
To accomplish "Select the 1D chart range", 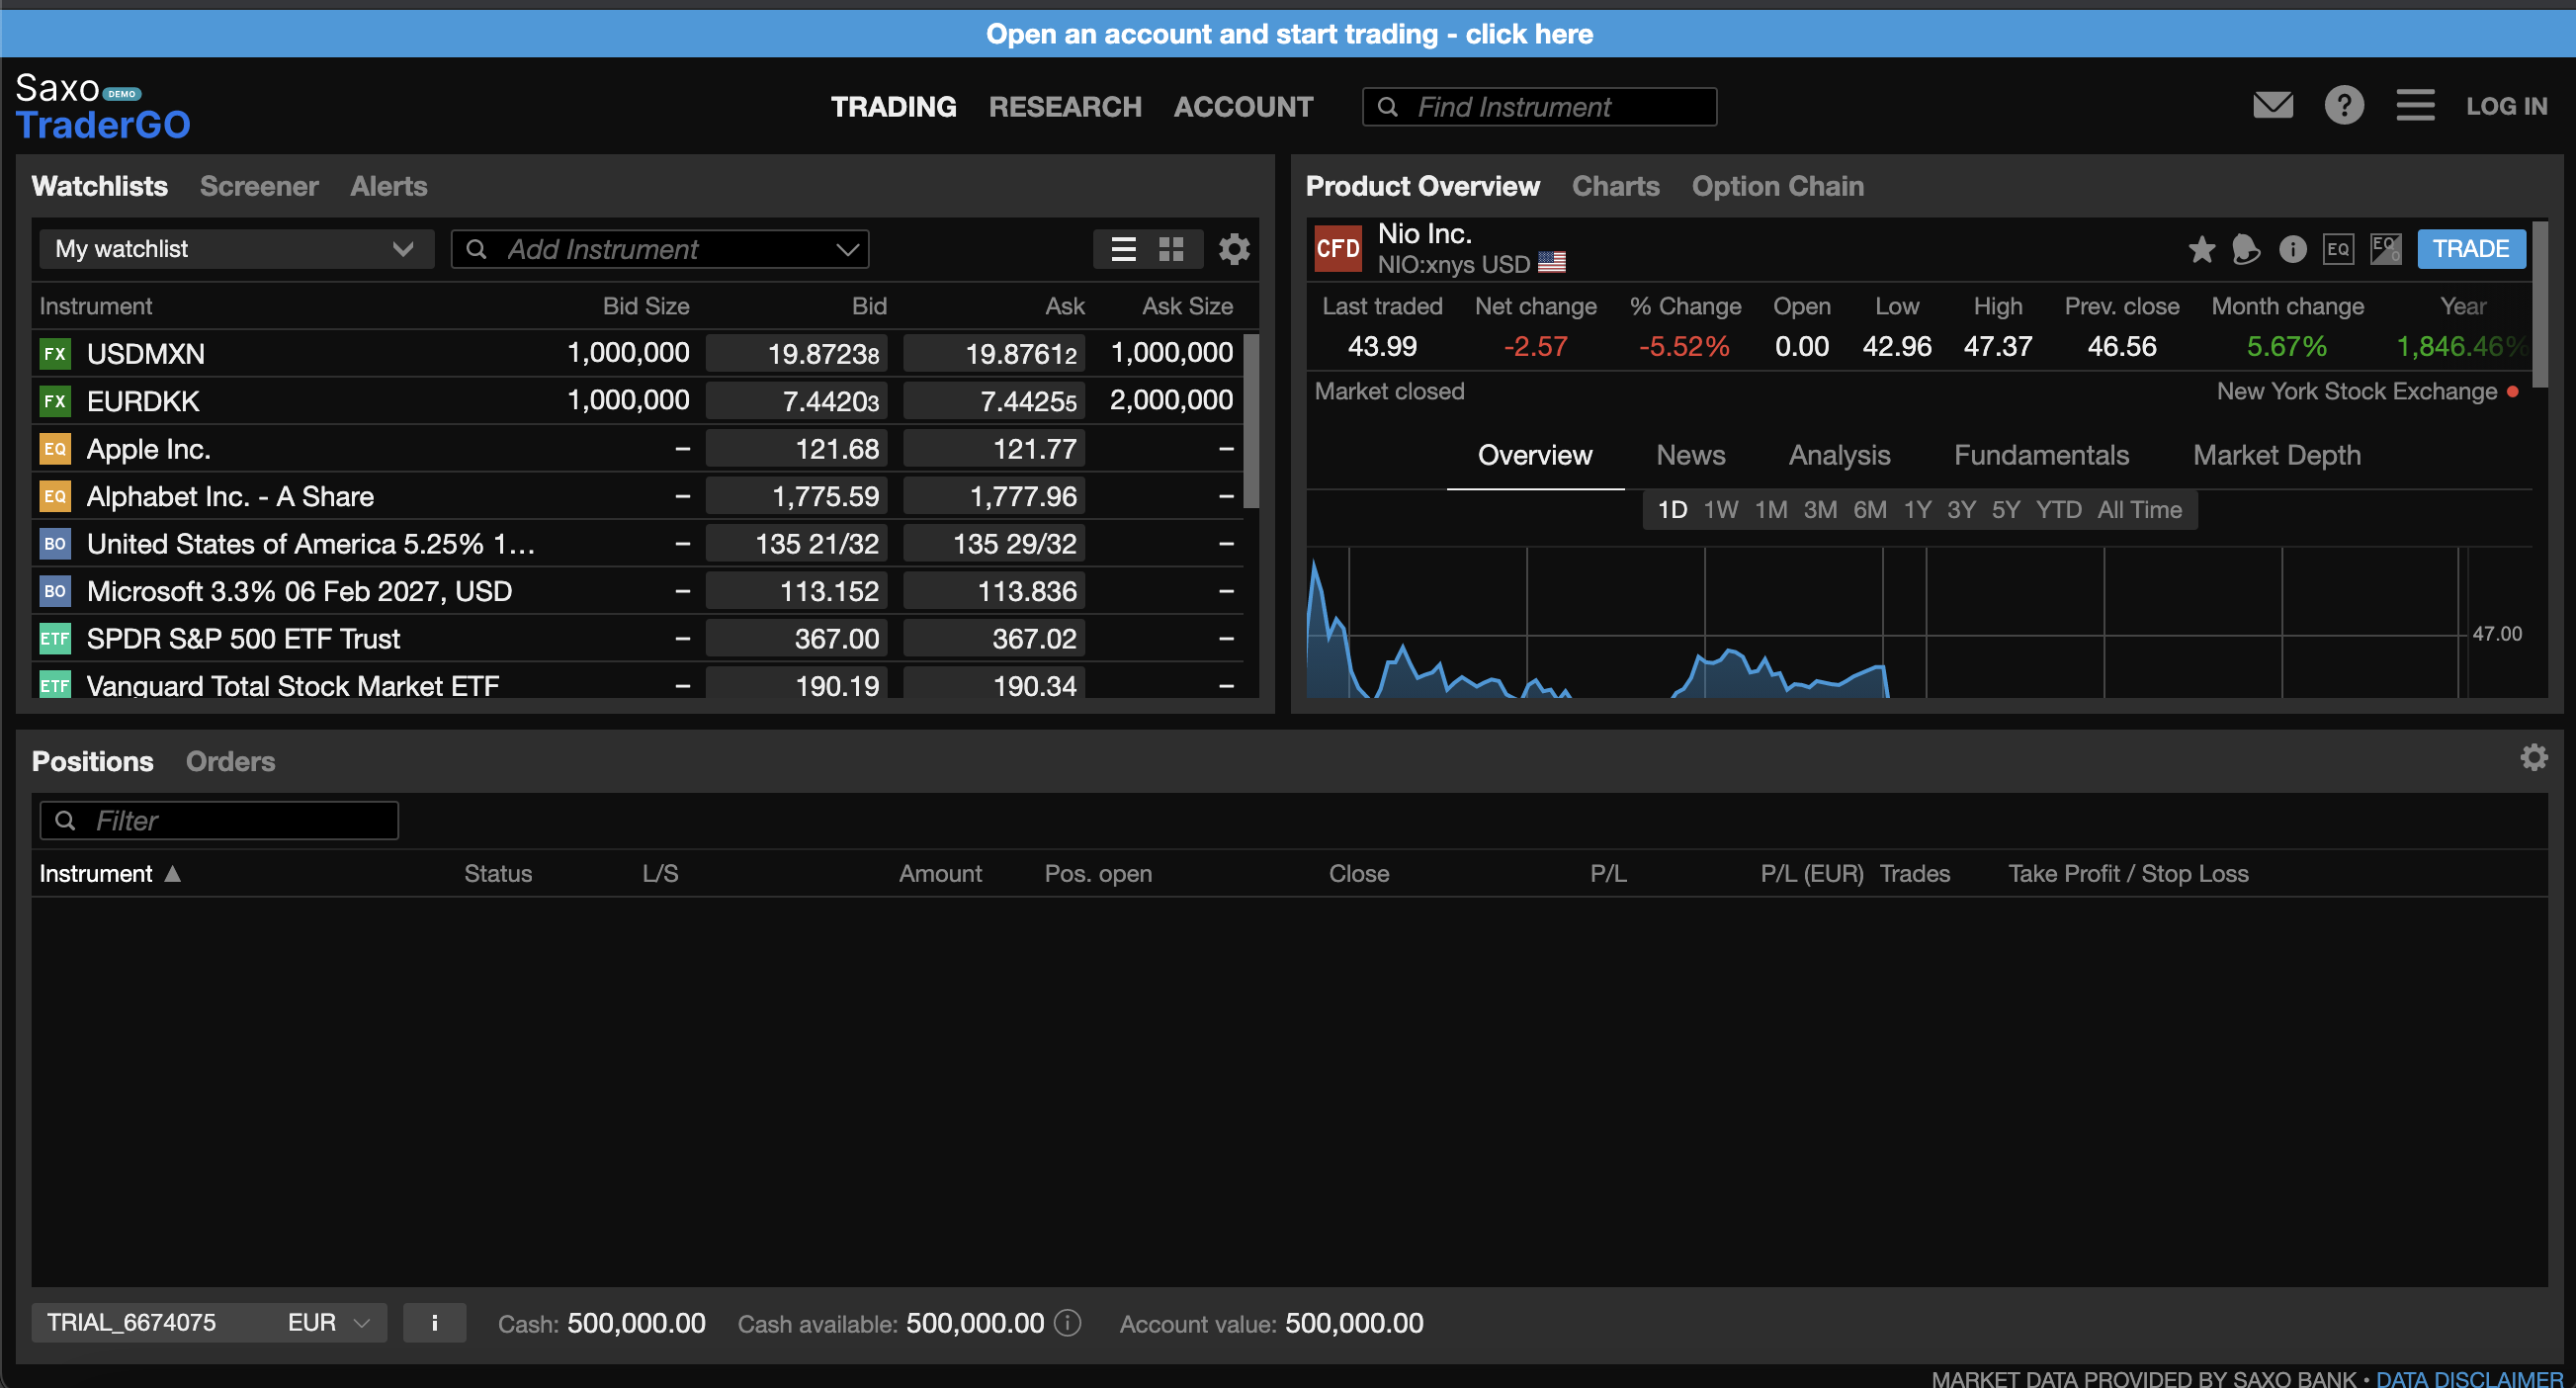I will point(1672,510).
